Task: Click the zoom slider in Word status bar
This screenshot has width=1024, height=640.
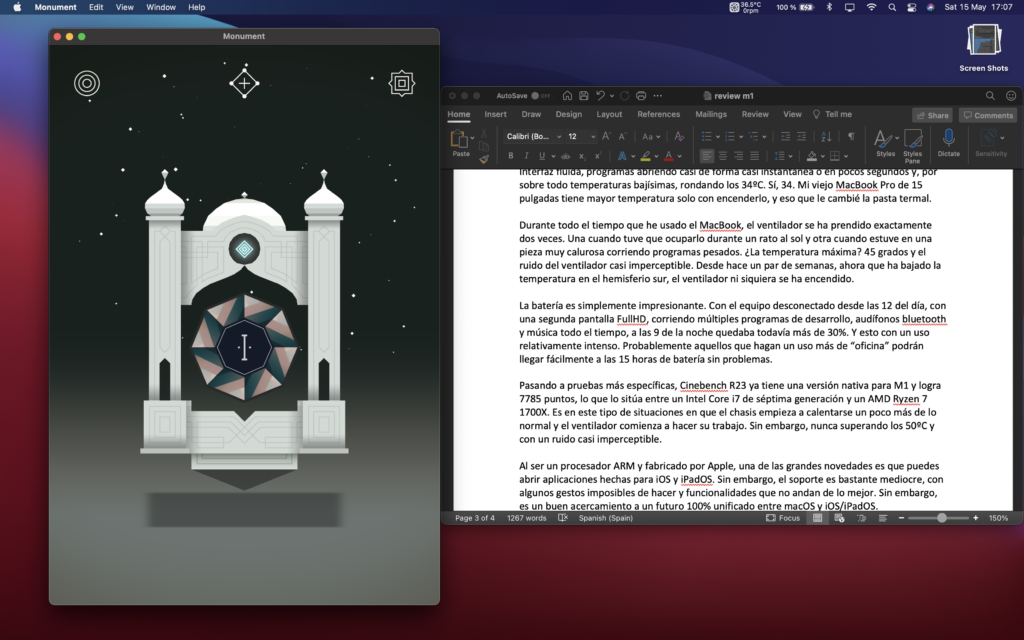Action: (941, 518)
